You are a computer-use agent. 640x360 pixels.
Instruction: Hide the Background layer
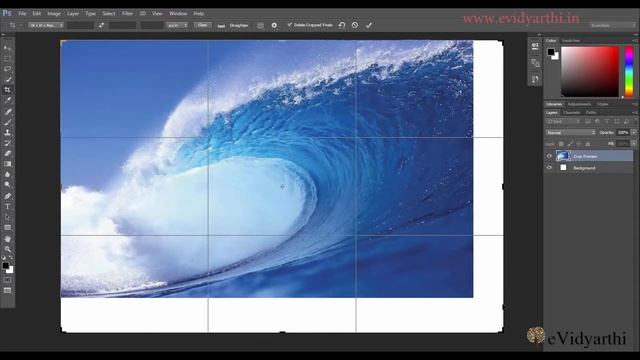click(x=549, y=167)
